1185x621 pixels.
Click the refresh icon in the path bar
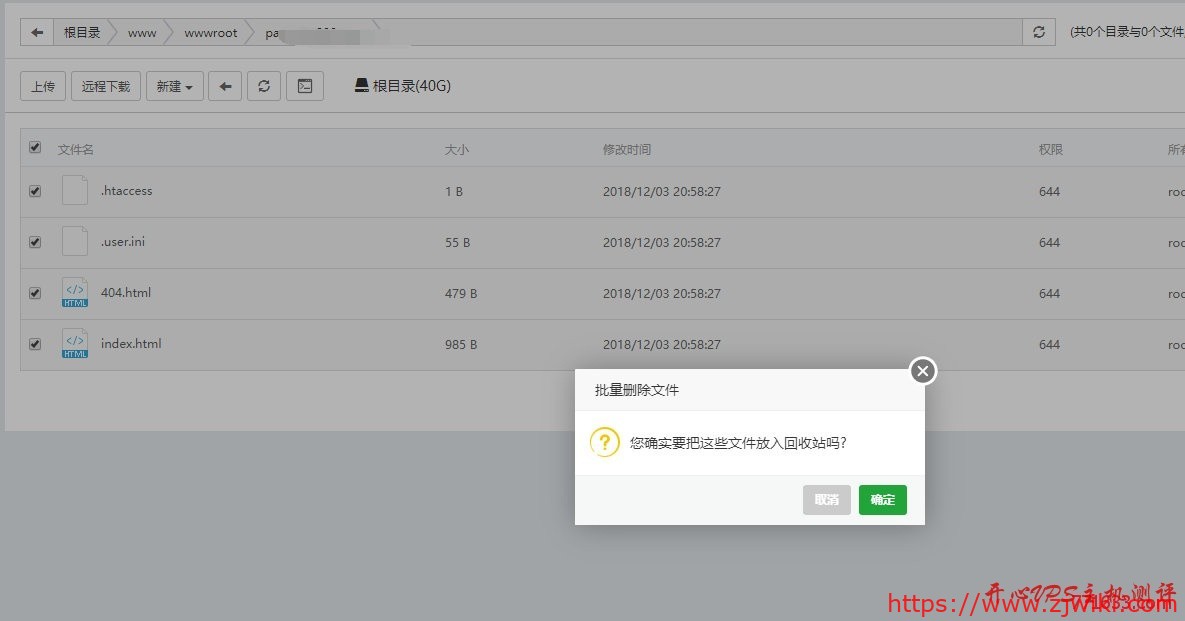point(1039,31)
